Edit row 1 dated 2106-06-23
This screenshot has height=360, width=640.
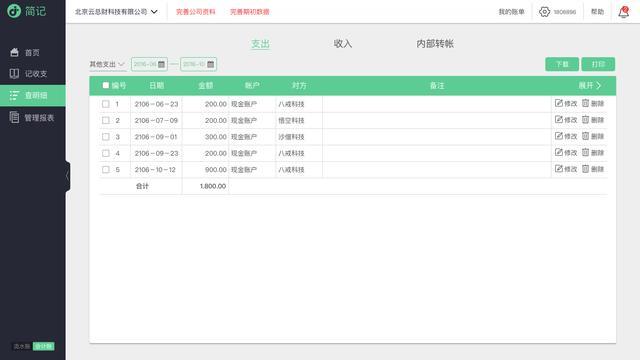point(566,104)
